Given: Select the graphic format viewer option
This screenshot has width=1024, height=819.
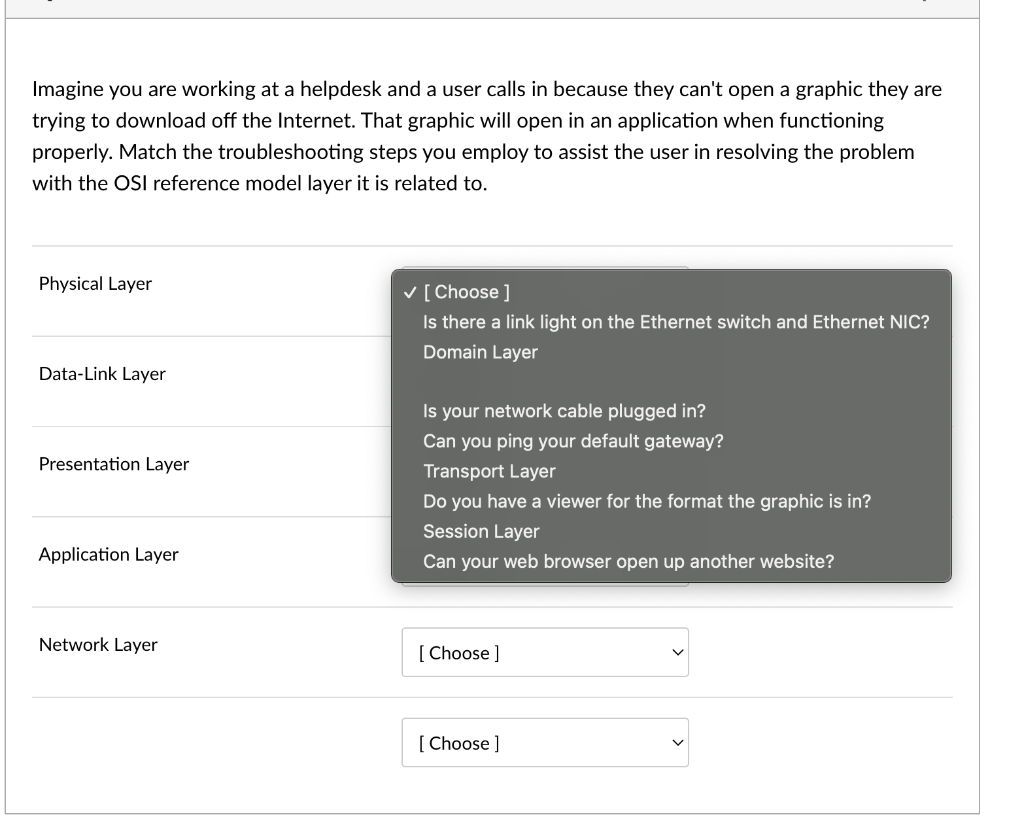Looking at the screenshot, I should tap(647, 501).
